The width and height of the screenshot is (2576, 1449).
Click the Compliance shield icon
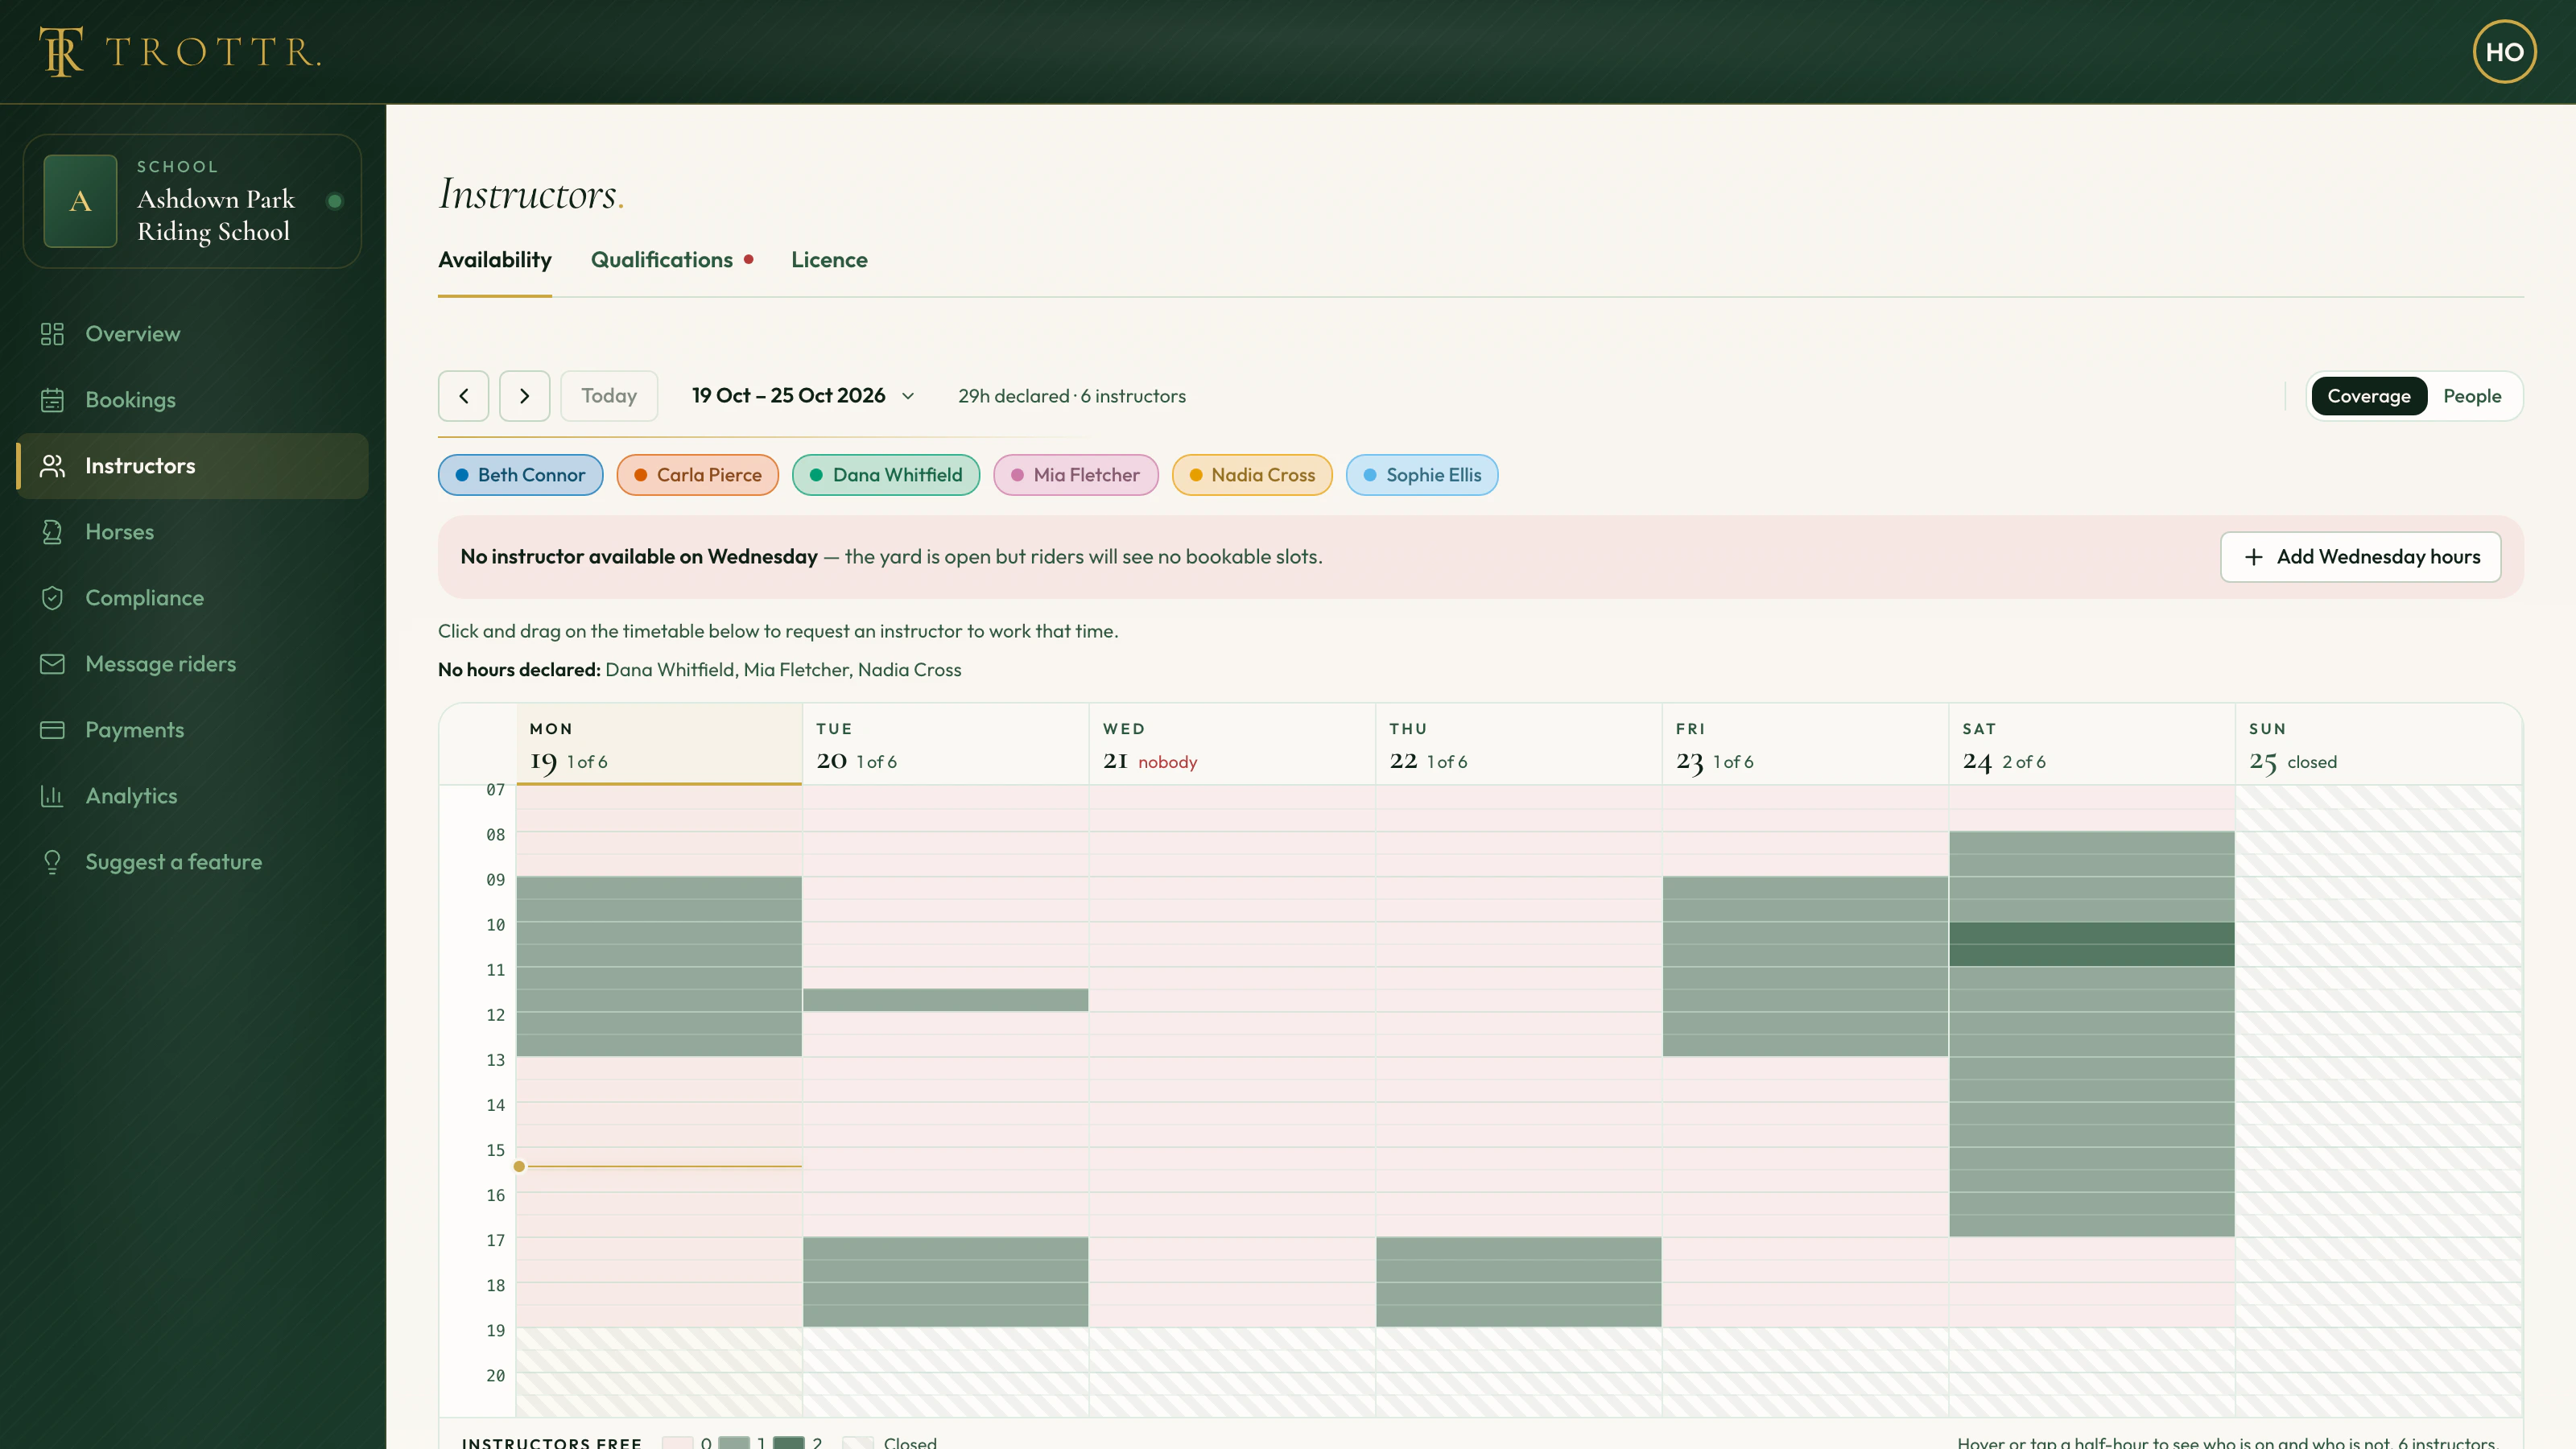(52, 598)
